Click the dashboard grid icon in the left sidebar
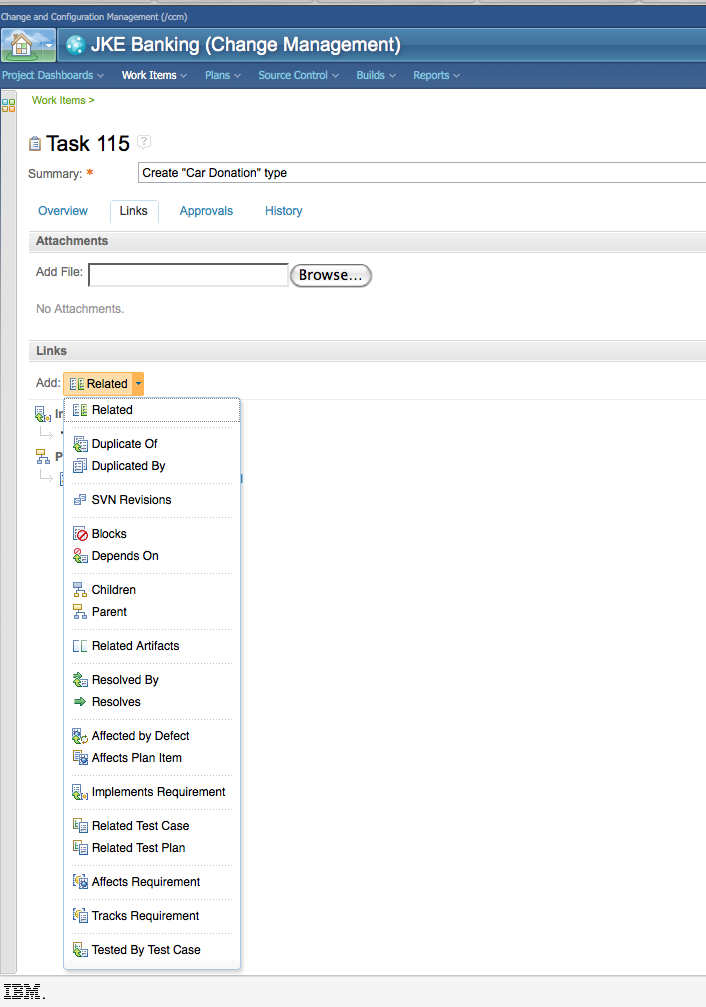The height and width of the screenshot is (1007, 706). (8, 105)
